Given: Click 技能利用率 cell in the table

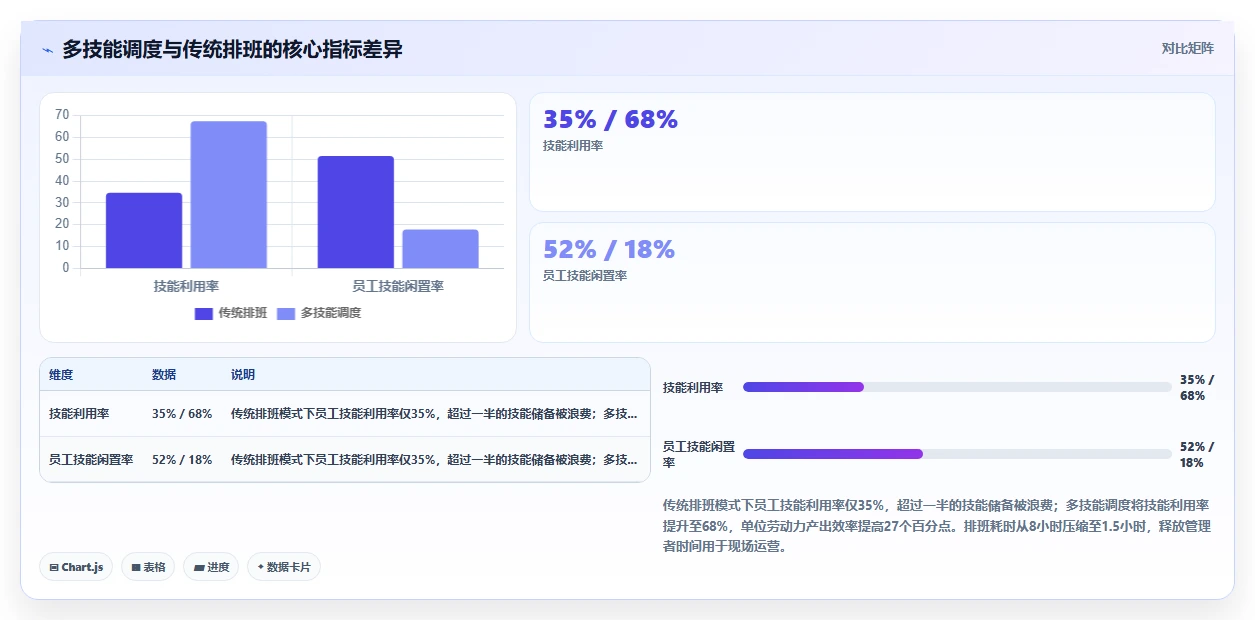Looking at the screenshot, I should click(79, 413).
